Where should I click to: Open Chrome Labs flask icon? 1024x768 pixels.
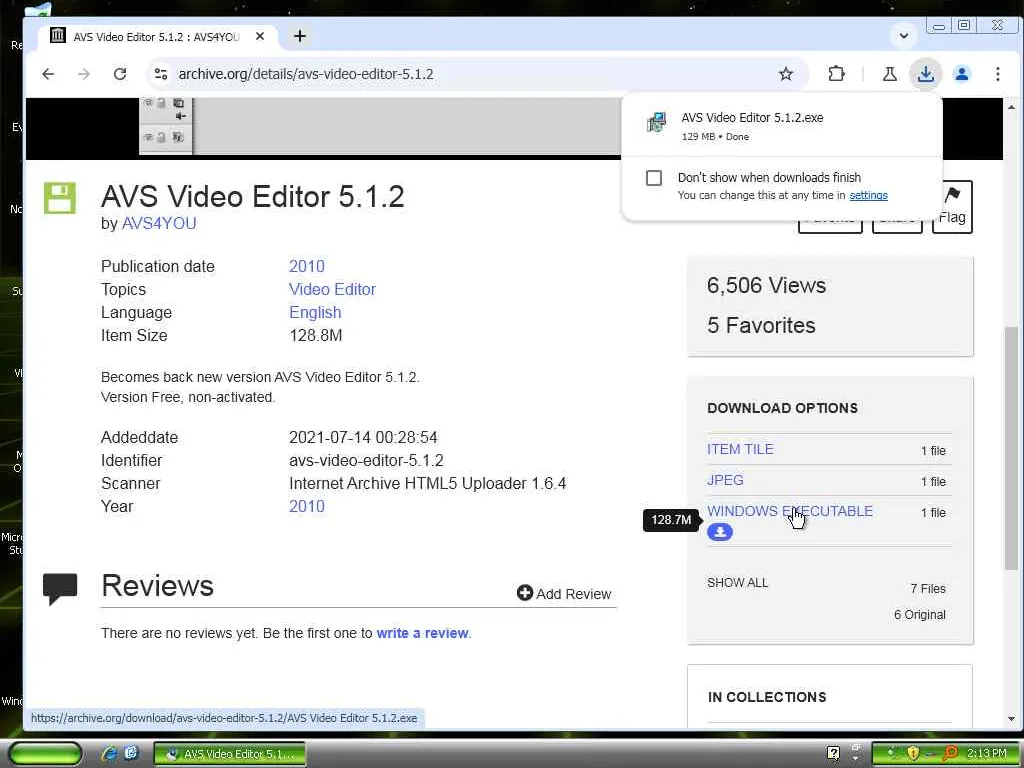(889, 74)
